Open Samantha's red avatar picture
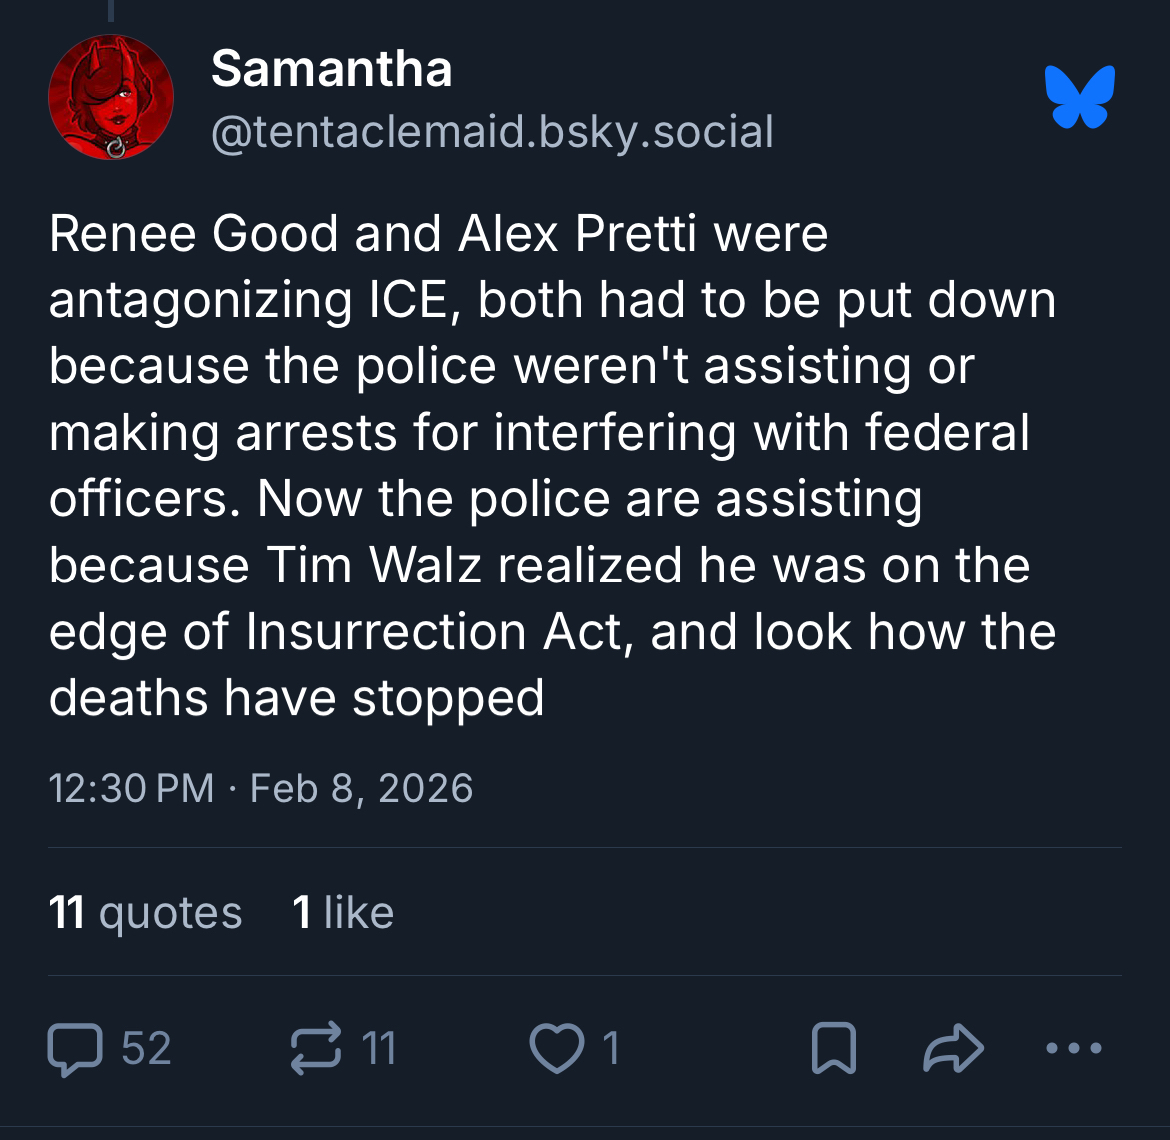Screen dimensions: 1170x1140 click(x=111, y=98)
